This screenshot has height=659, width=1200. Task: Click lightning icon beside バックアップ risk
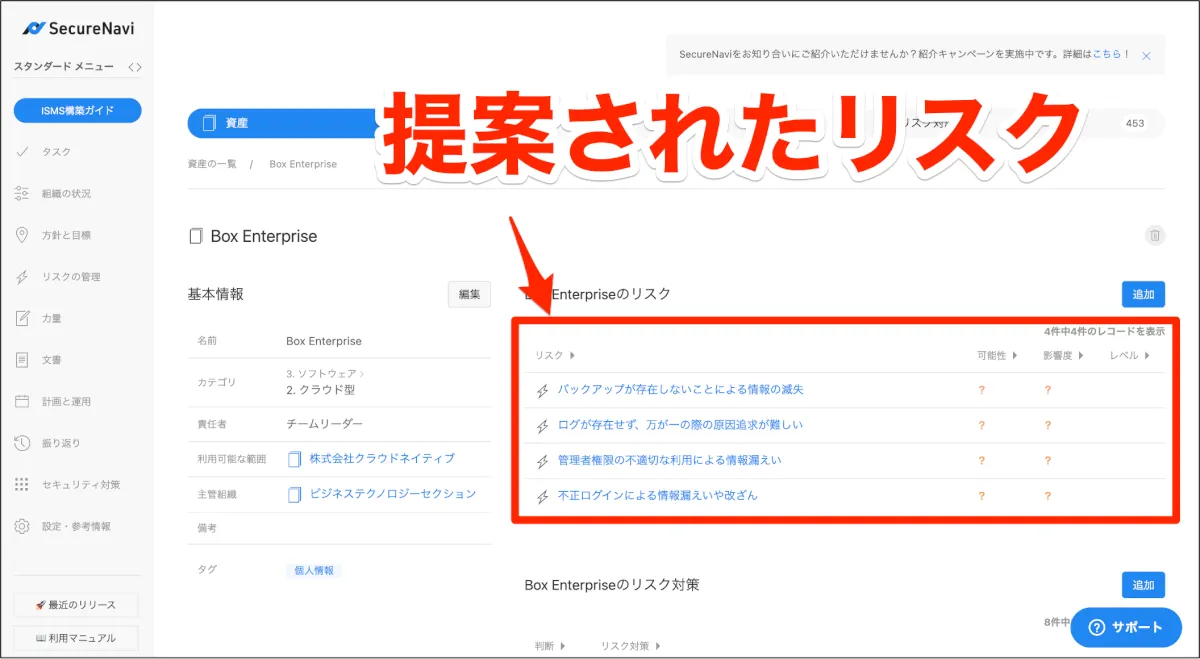pyautogui.click(x=543, y=391)
